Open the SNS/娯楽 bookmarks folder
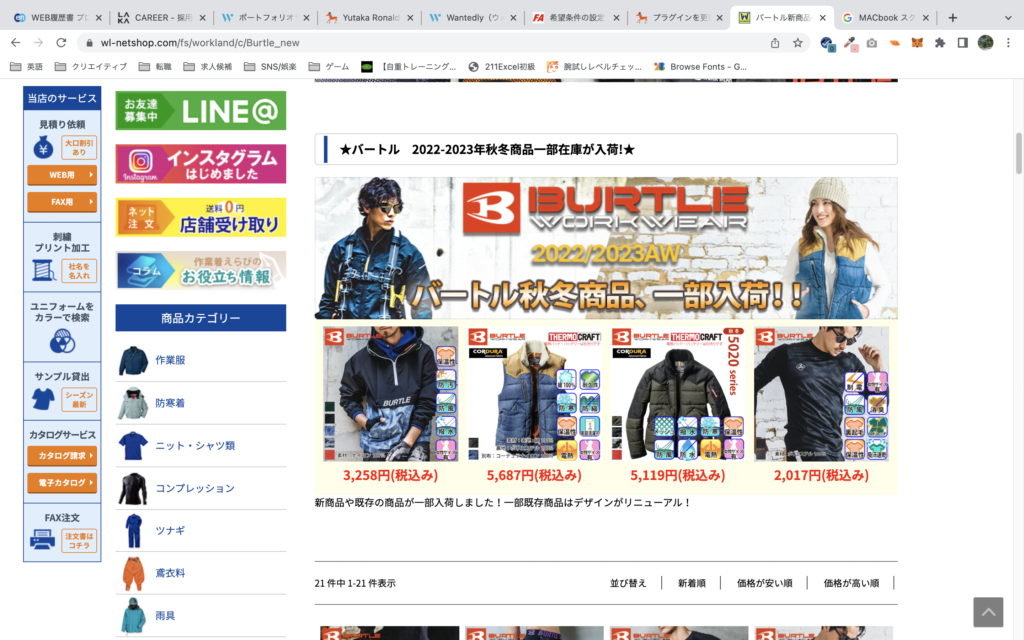Image resolution: width=1024 pixels, height=640 pixels. tap(270, 67)
